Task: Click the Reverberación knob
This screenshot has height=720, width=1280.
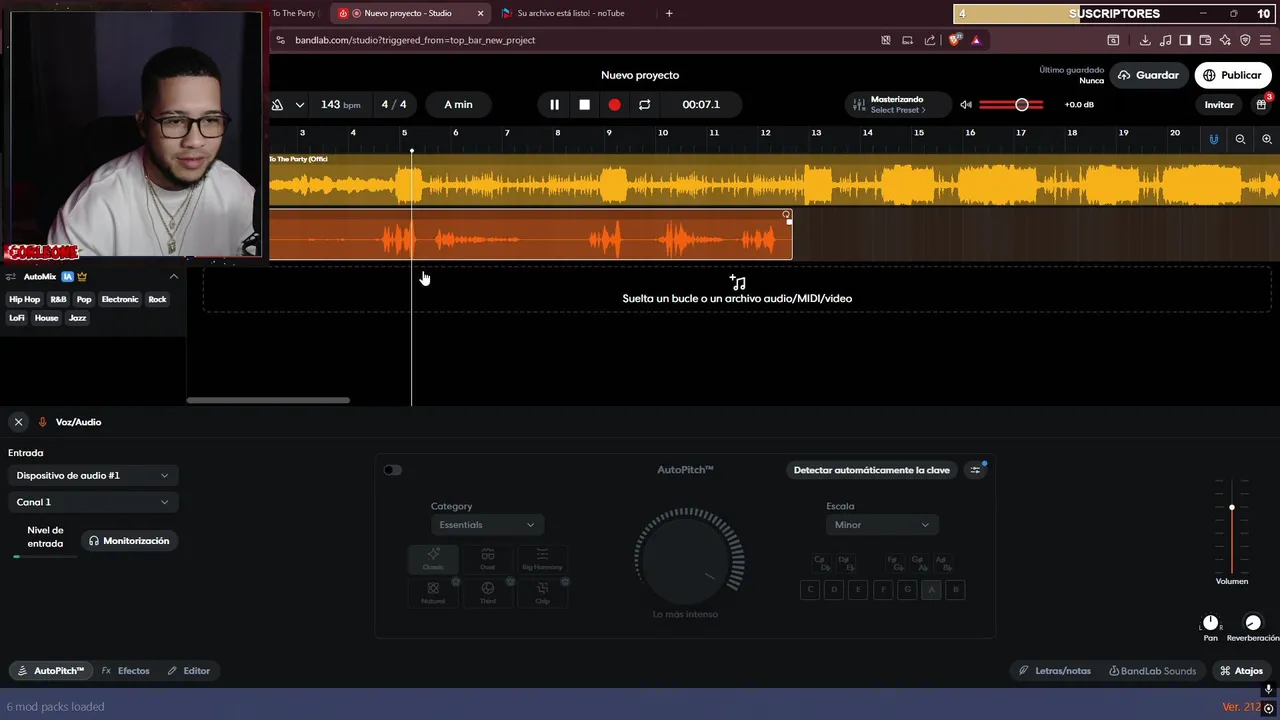Action: pyautogui.click(x=1253, y=623)
